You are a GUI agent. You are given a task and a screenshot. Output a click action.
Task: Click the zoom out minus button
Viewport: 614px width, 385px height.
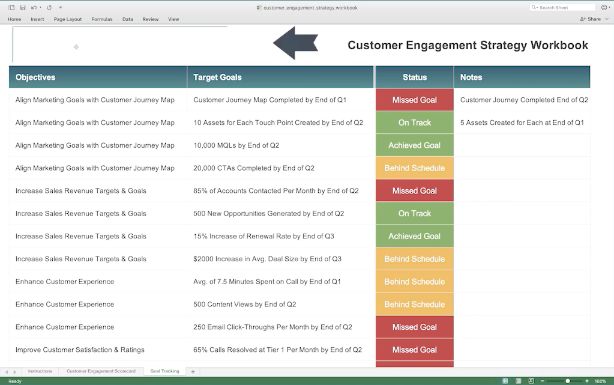[x=542, y=381]
